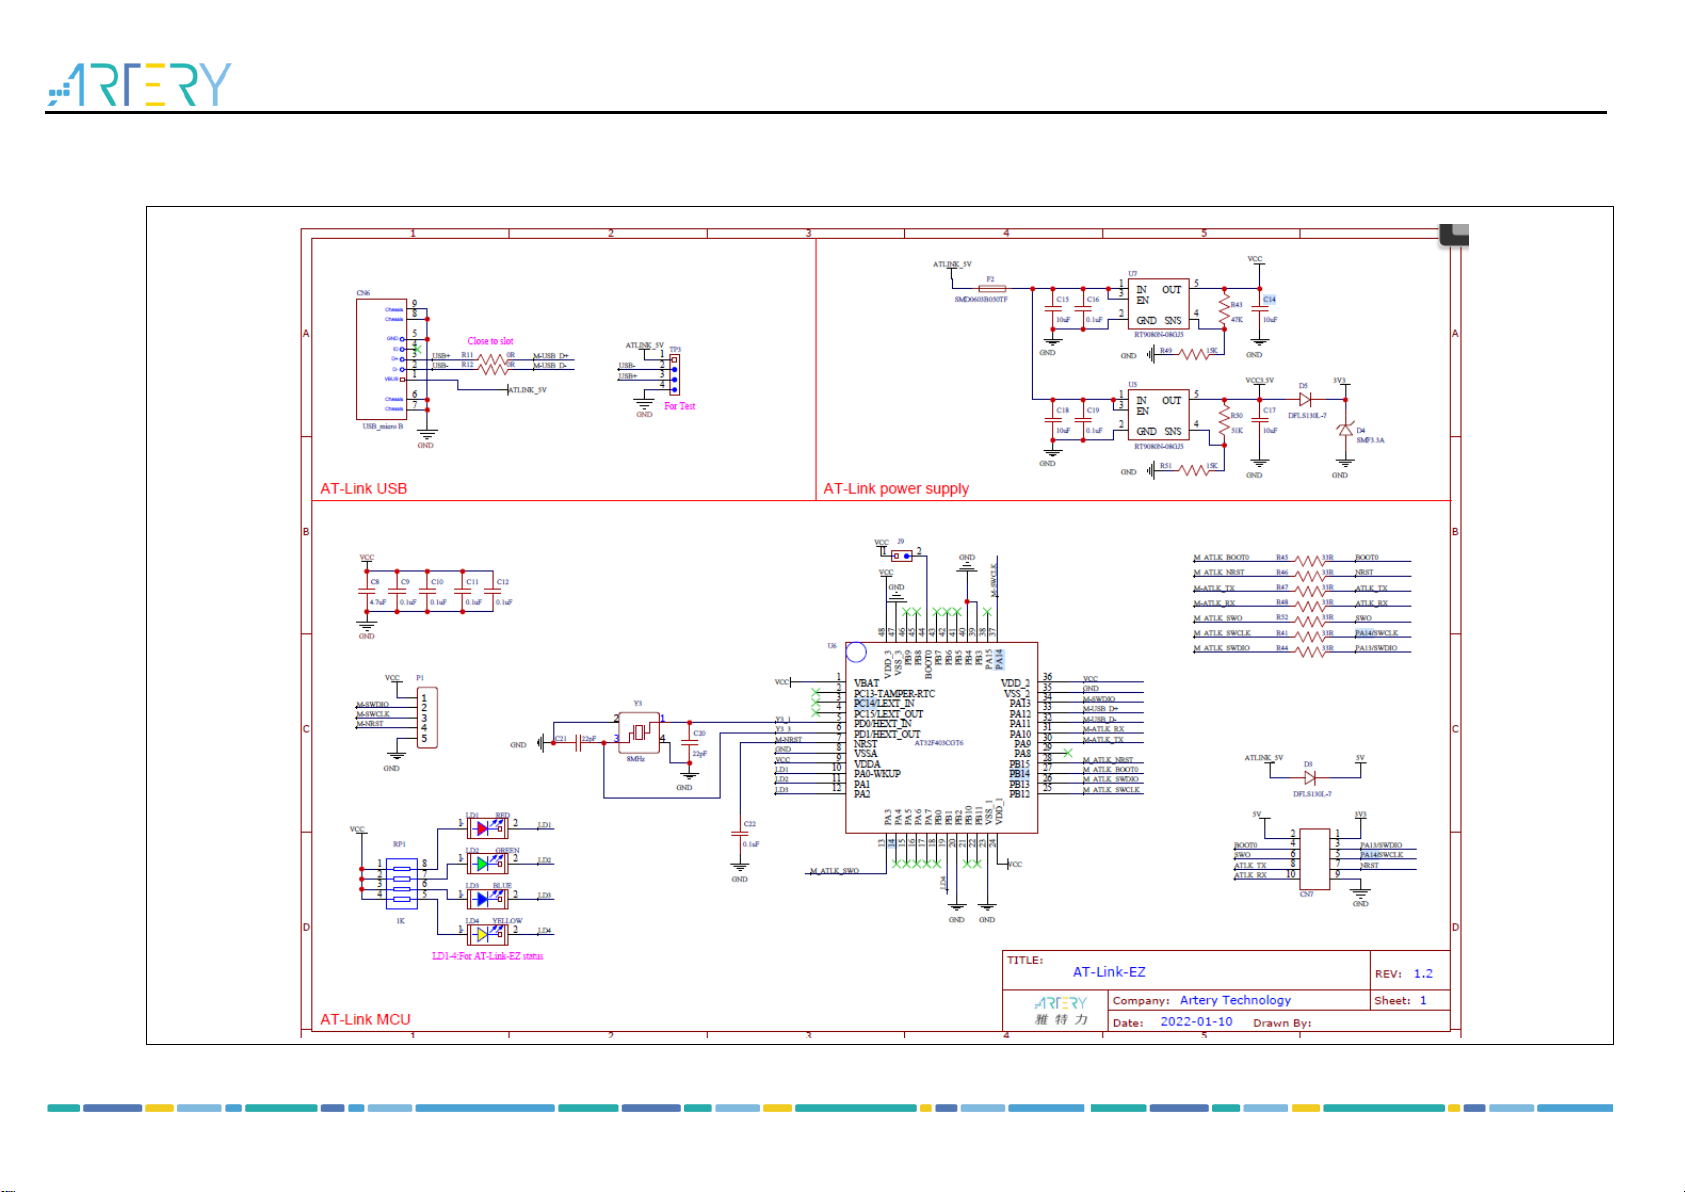Viewport: 1685px width, 1192px height.
Task: Click the 'Sheet: 1' field
Action: tap(1400, 1000)
